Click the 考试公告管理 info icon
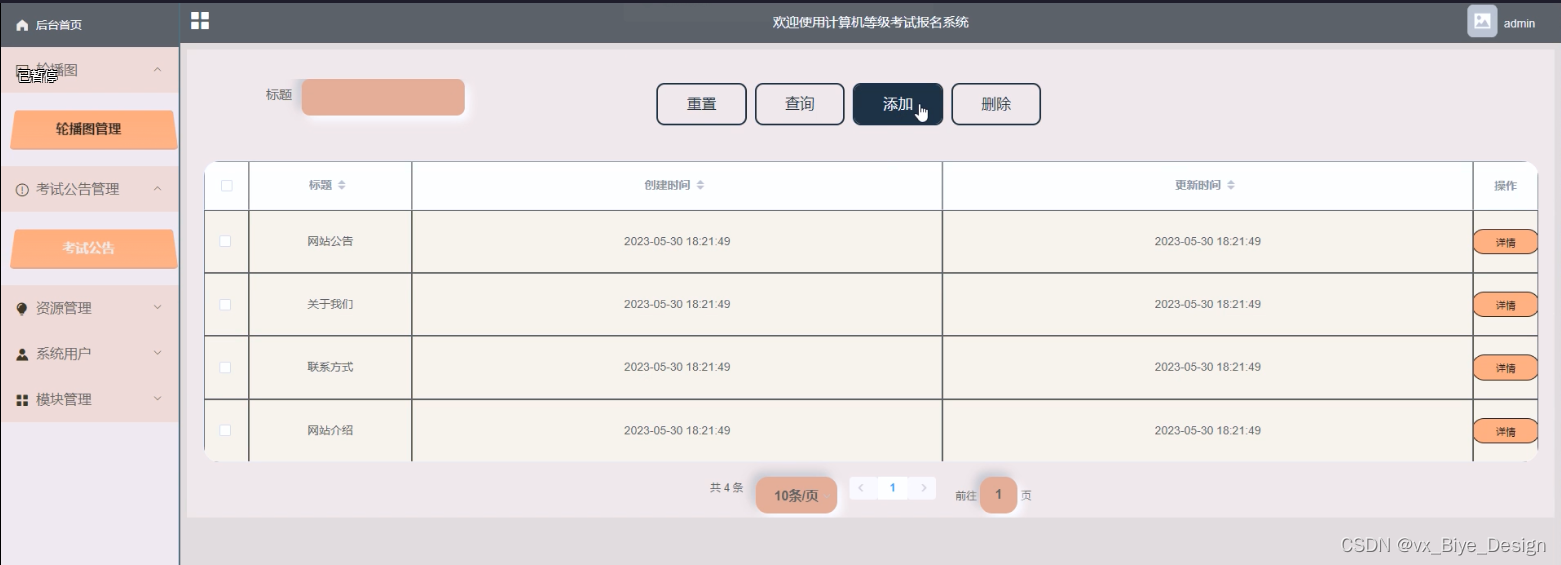The width and height of the screenshot is (1561, 565). click(22, 189)
